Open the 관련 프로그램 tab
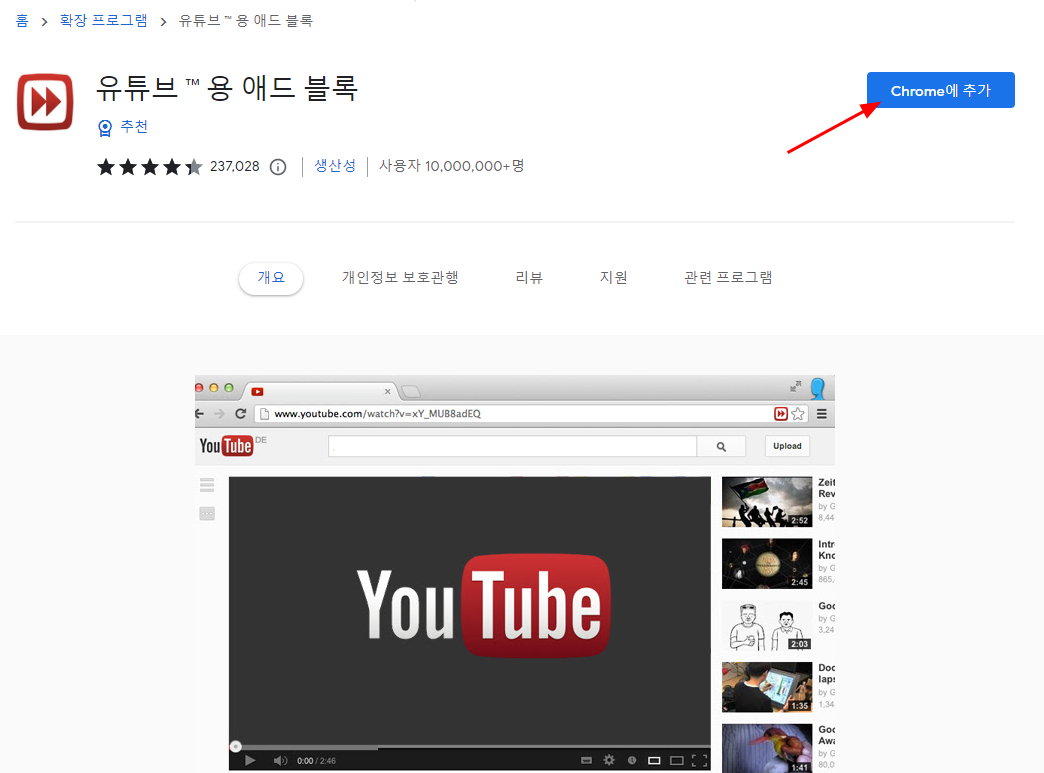 728,278
